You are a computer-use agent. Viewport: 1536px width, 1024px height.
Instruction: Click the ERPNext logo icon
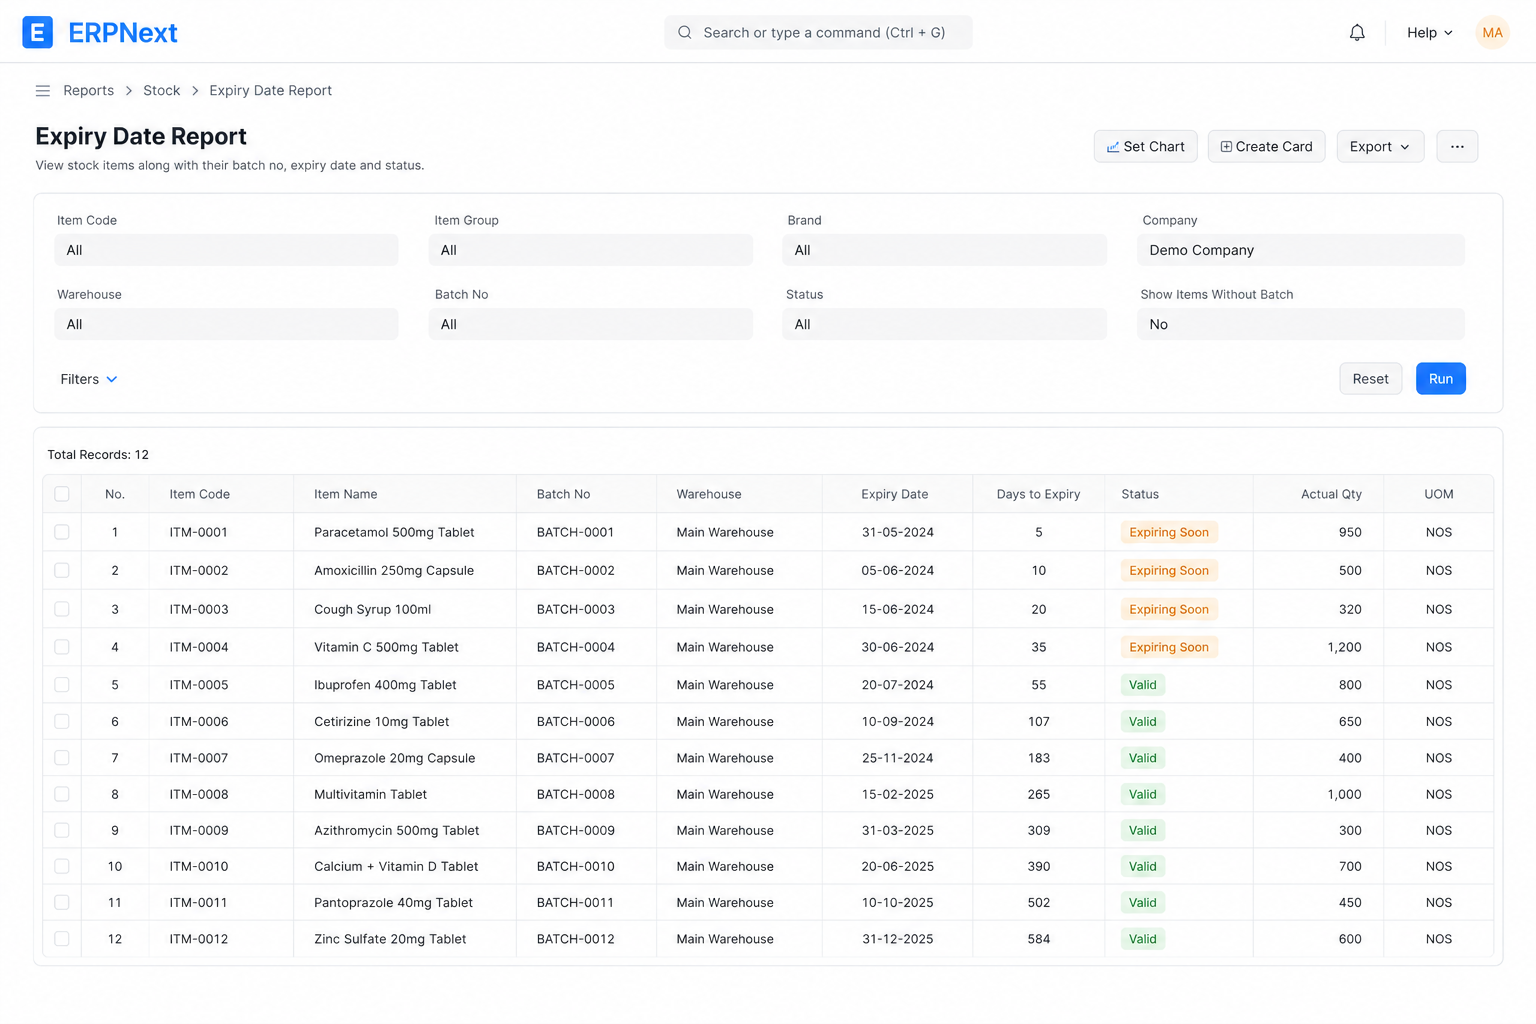click(38, 32)
